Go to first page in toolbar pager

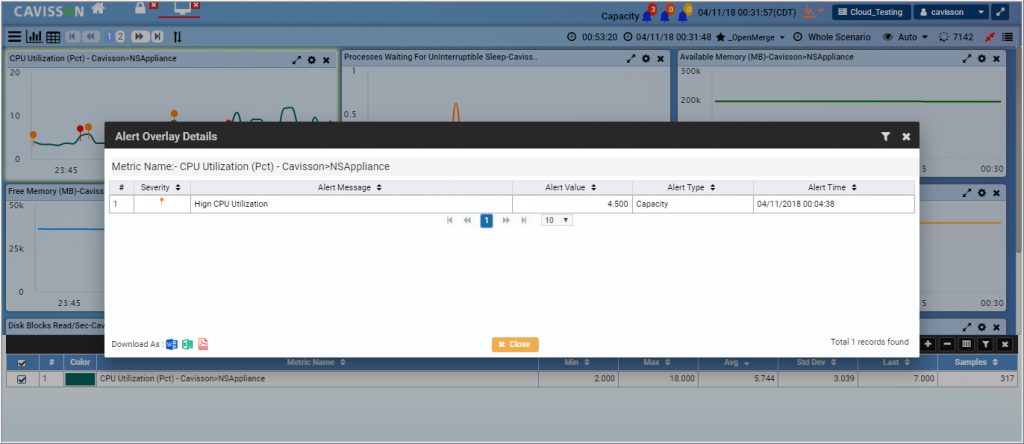72,37
